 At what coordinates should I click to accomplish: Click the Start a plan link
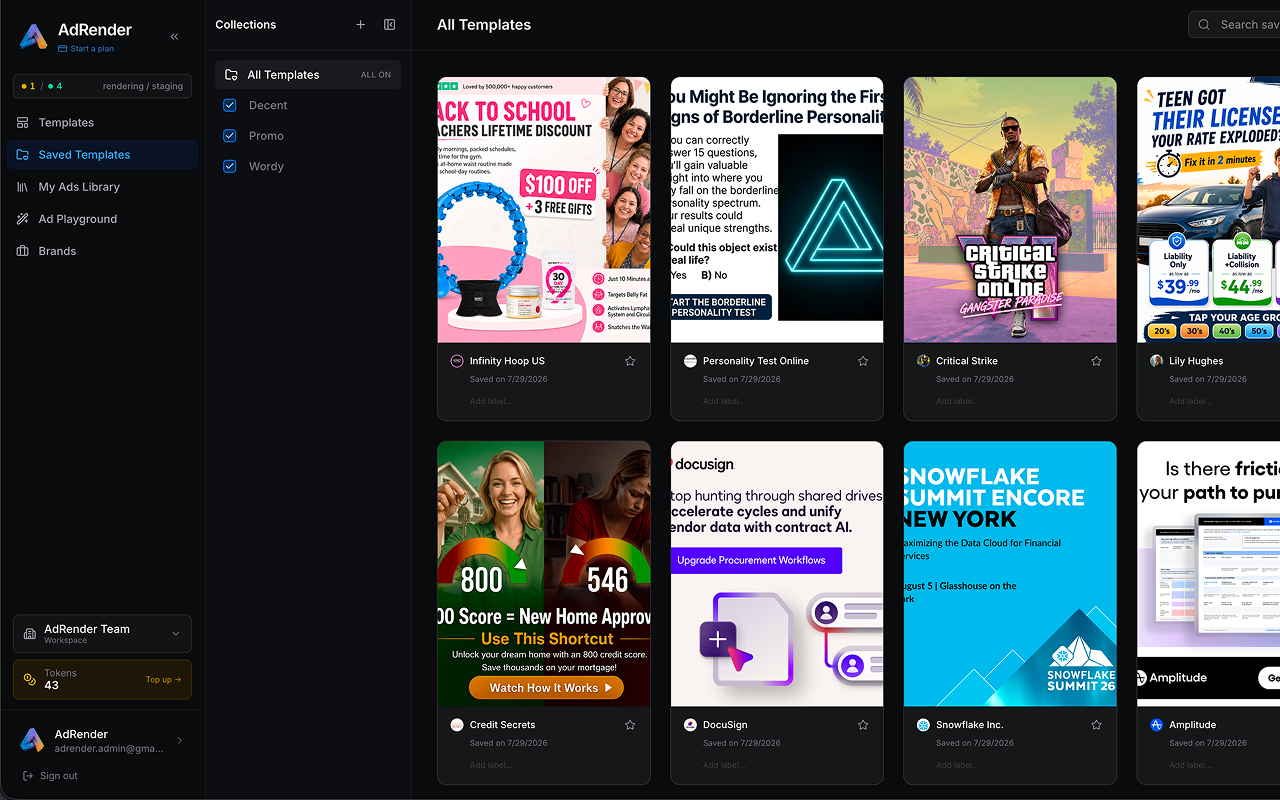86,49
